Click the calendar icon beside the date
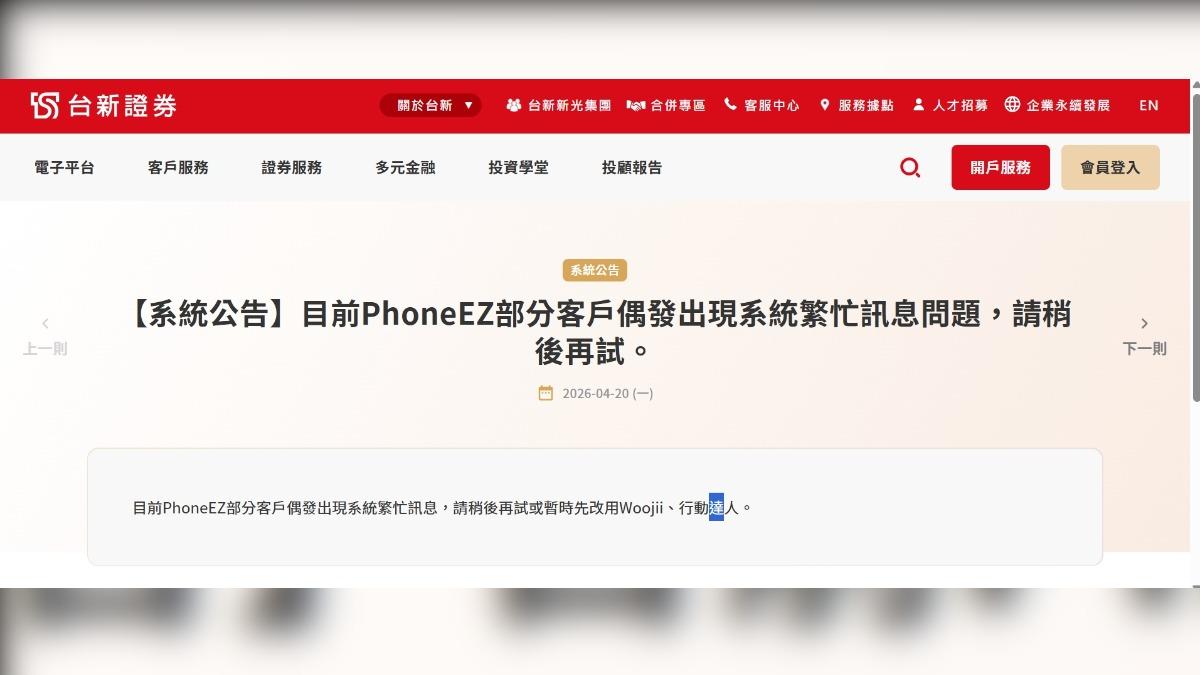This screenshot has width=1200, height=675. [x=545, y=393]
